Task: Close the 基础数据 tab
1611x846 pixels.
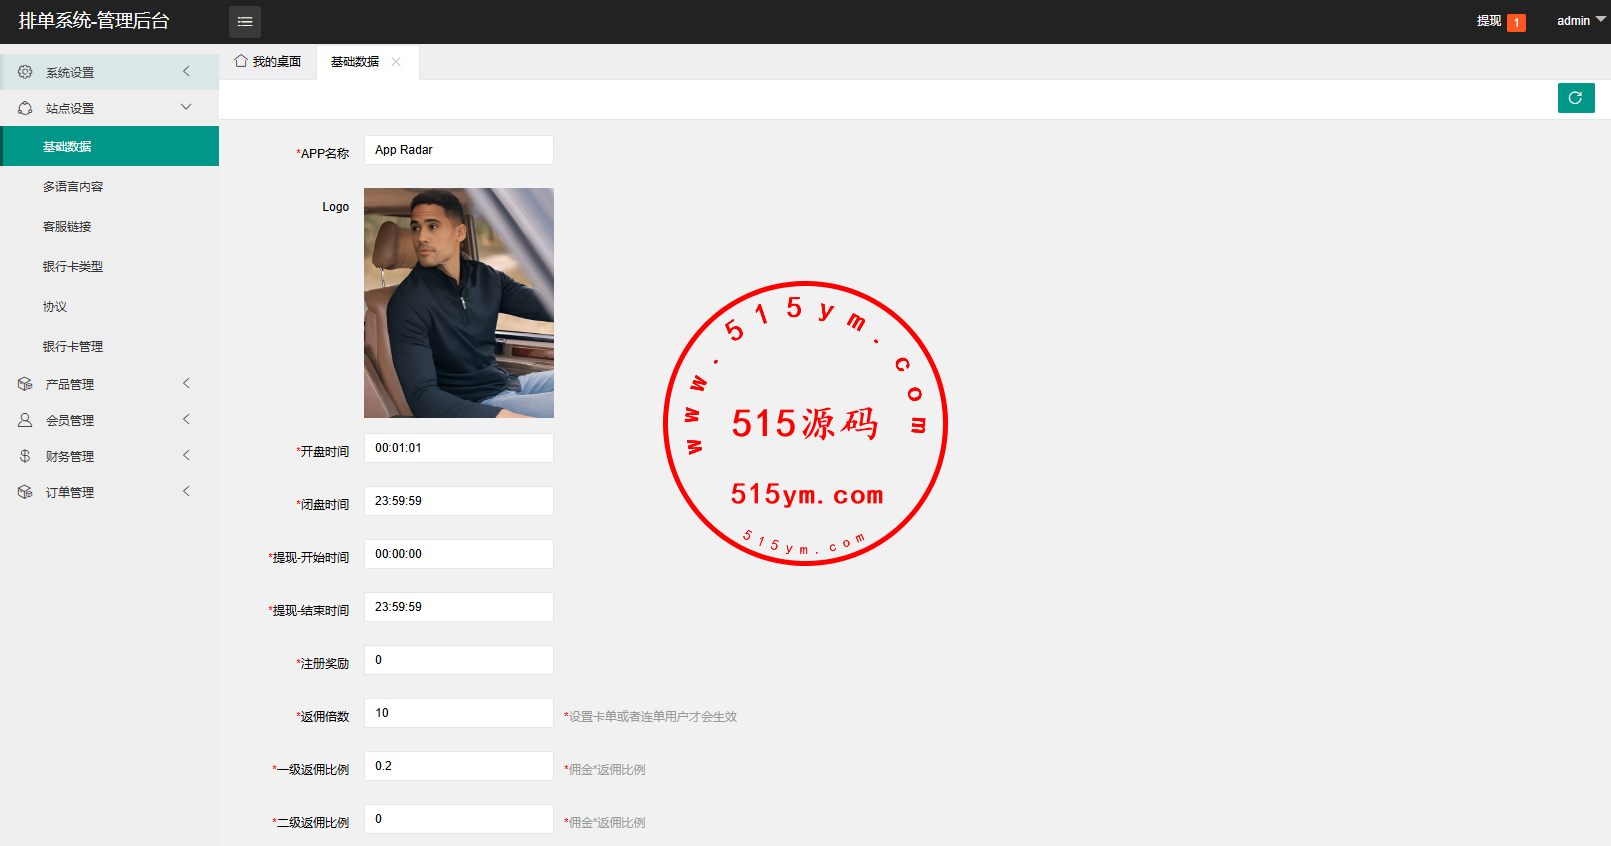Action: [x=396, y=61]
